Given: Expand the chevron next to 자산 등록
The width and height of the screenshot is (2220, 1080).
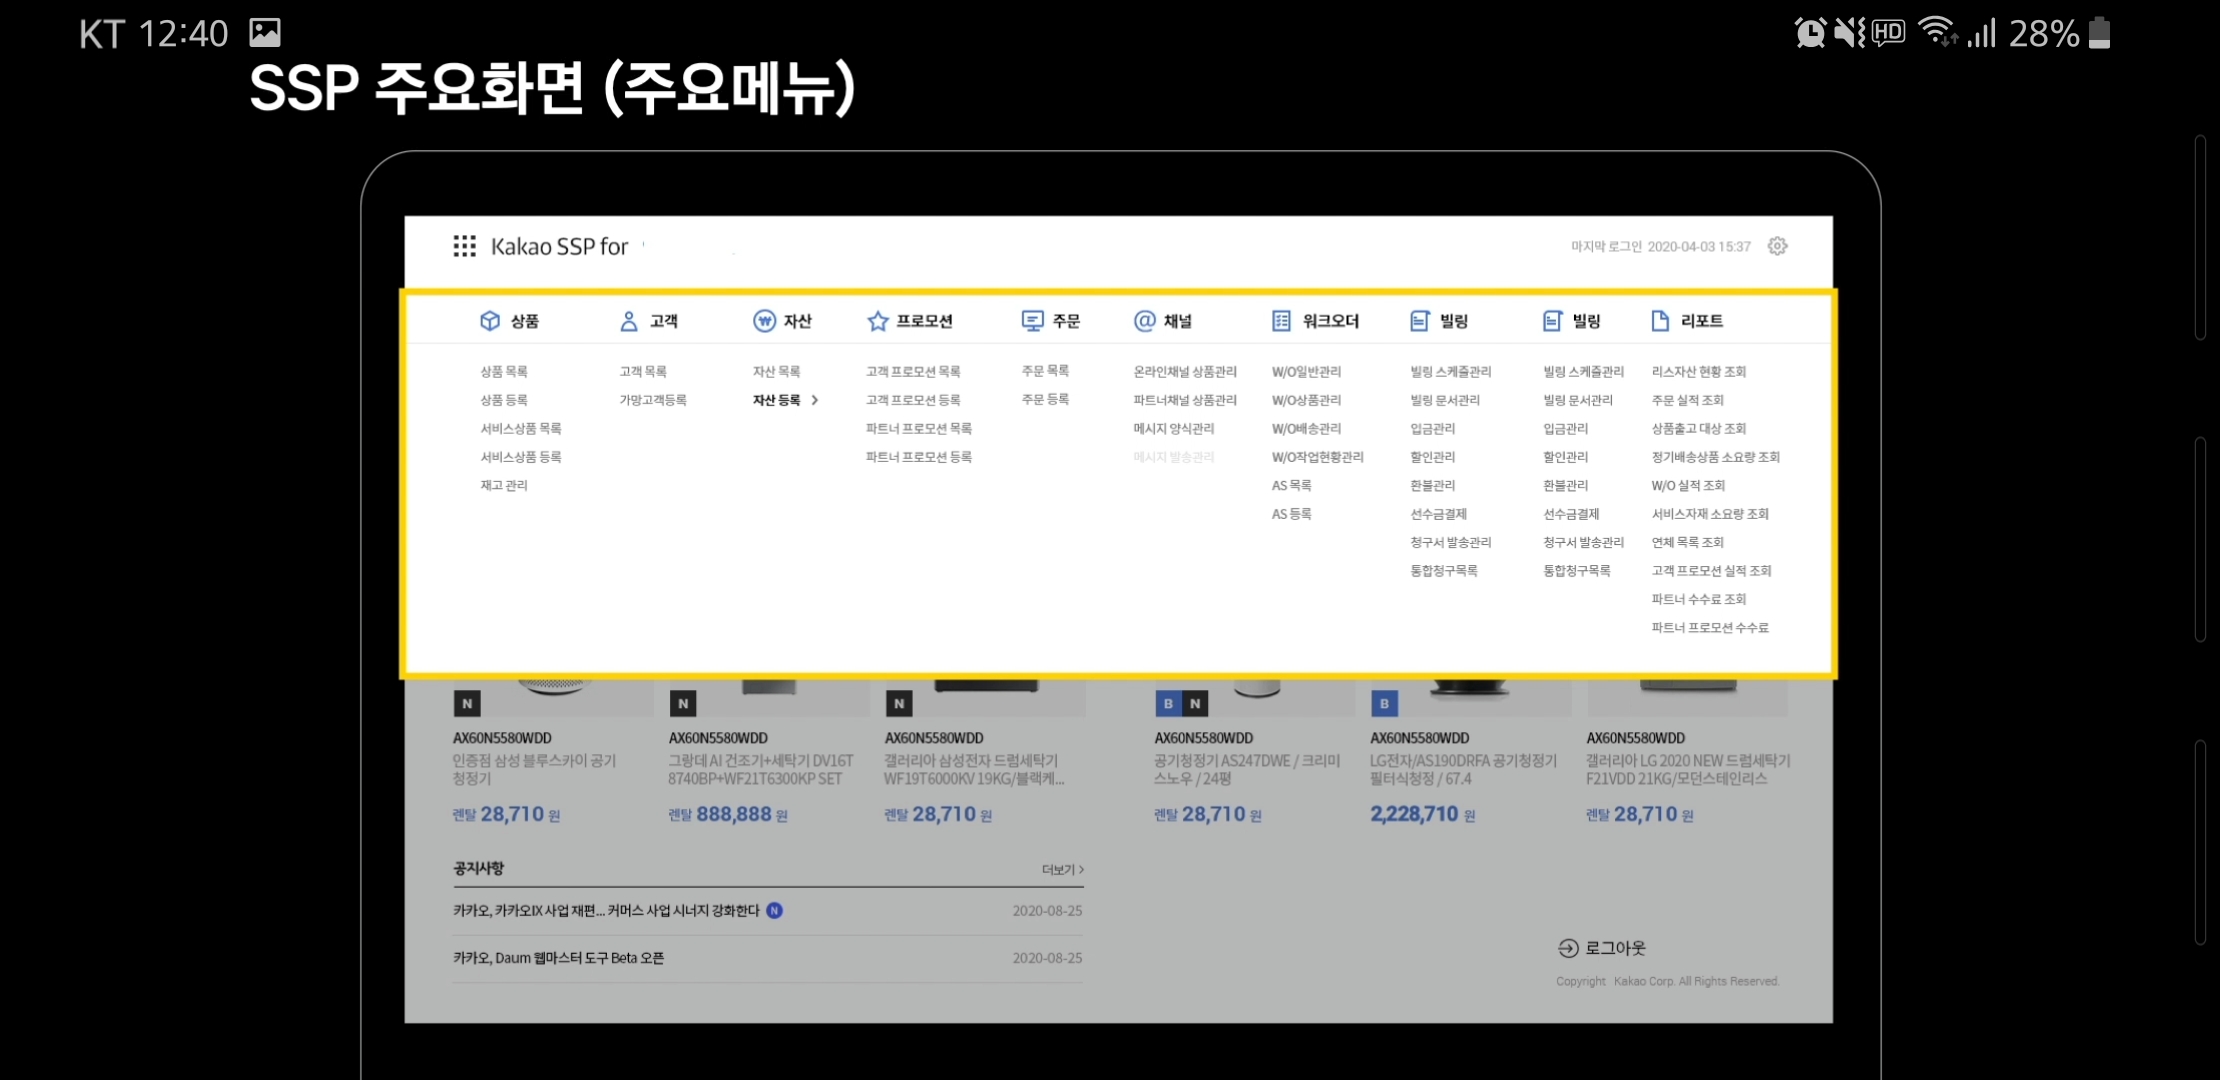Looking at the screenshot, I should [815, 400].
